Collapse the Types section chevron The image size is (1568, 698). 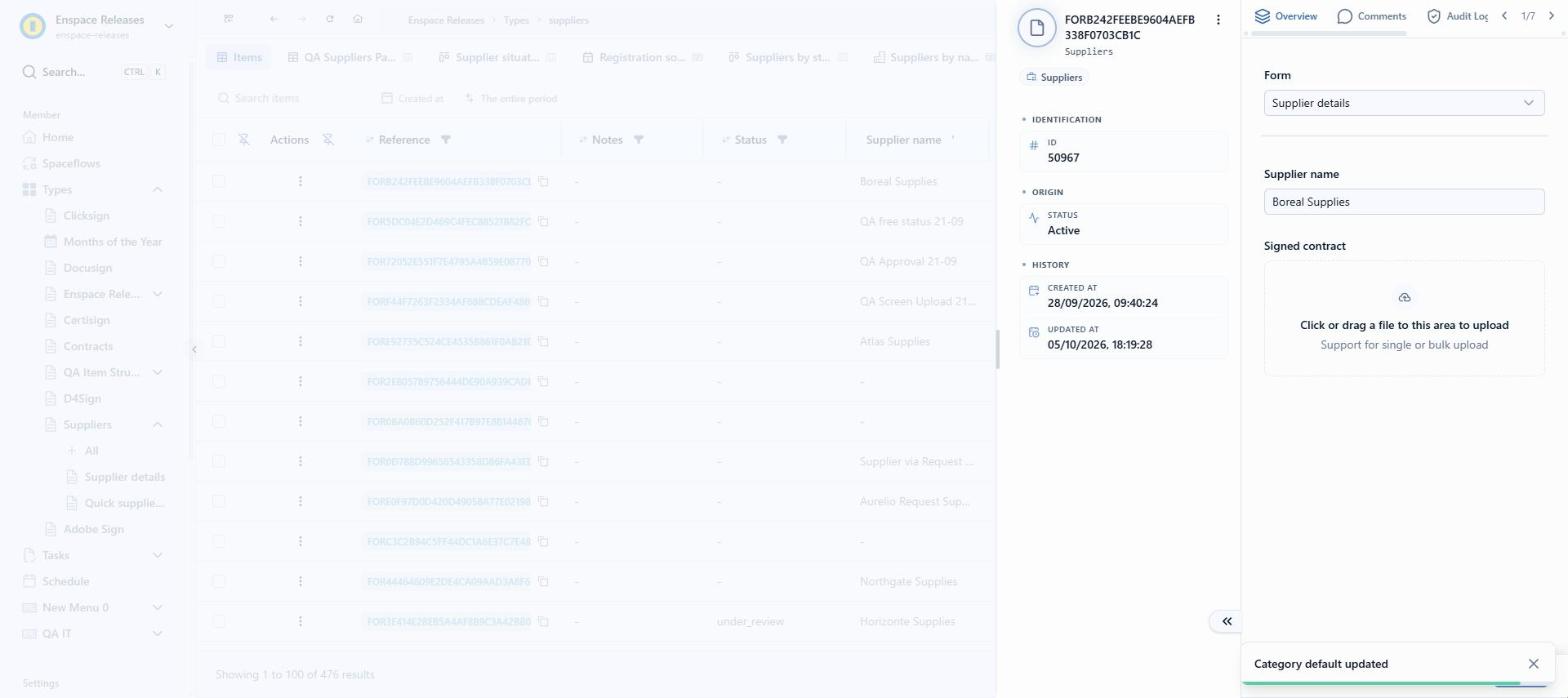point(158,190)
